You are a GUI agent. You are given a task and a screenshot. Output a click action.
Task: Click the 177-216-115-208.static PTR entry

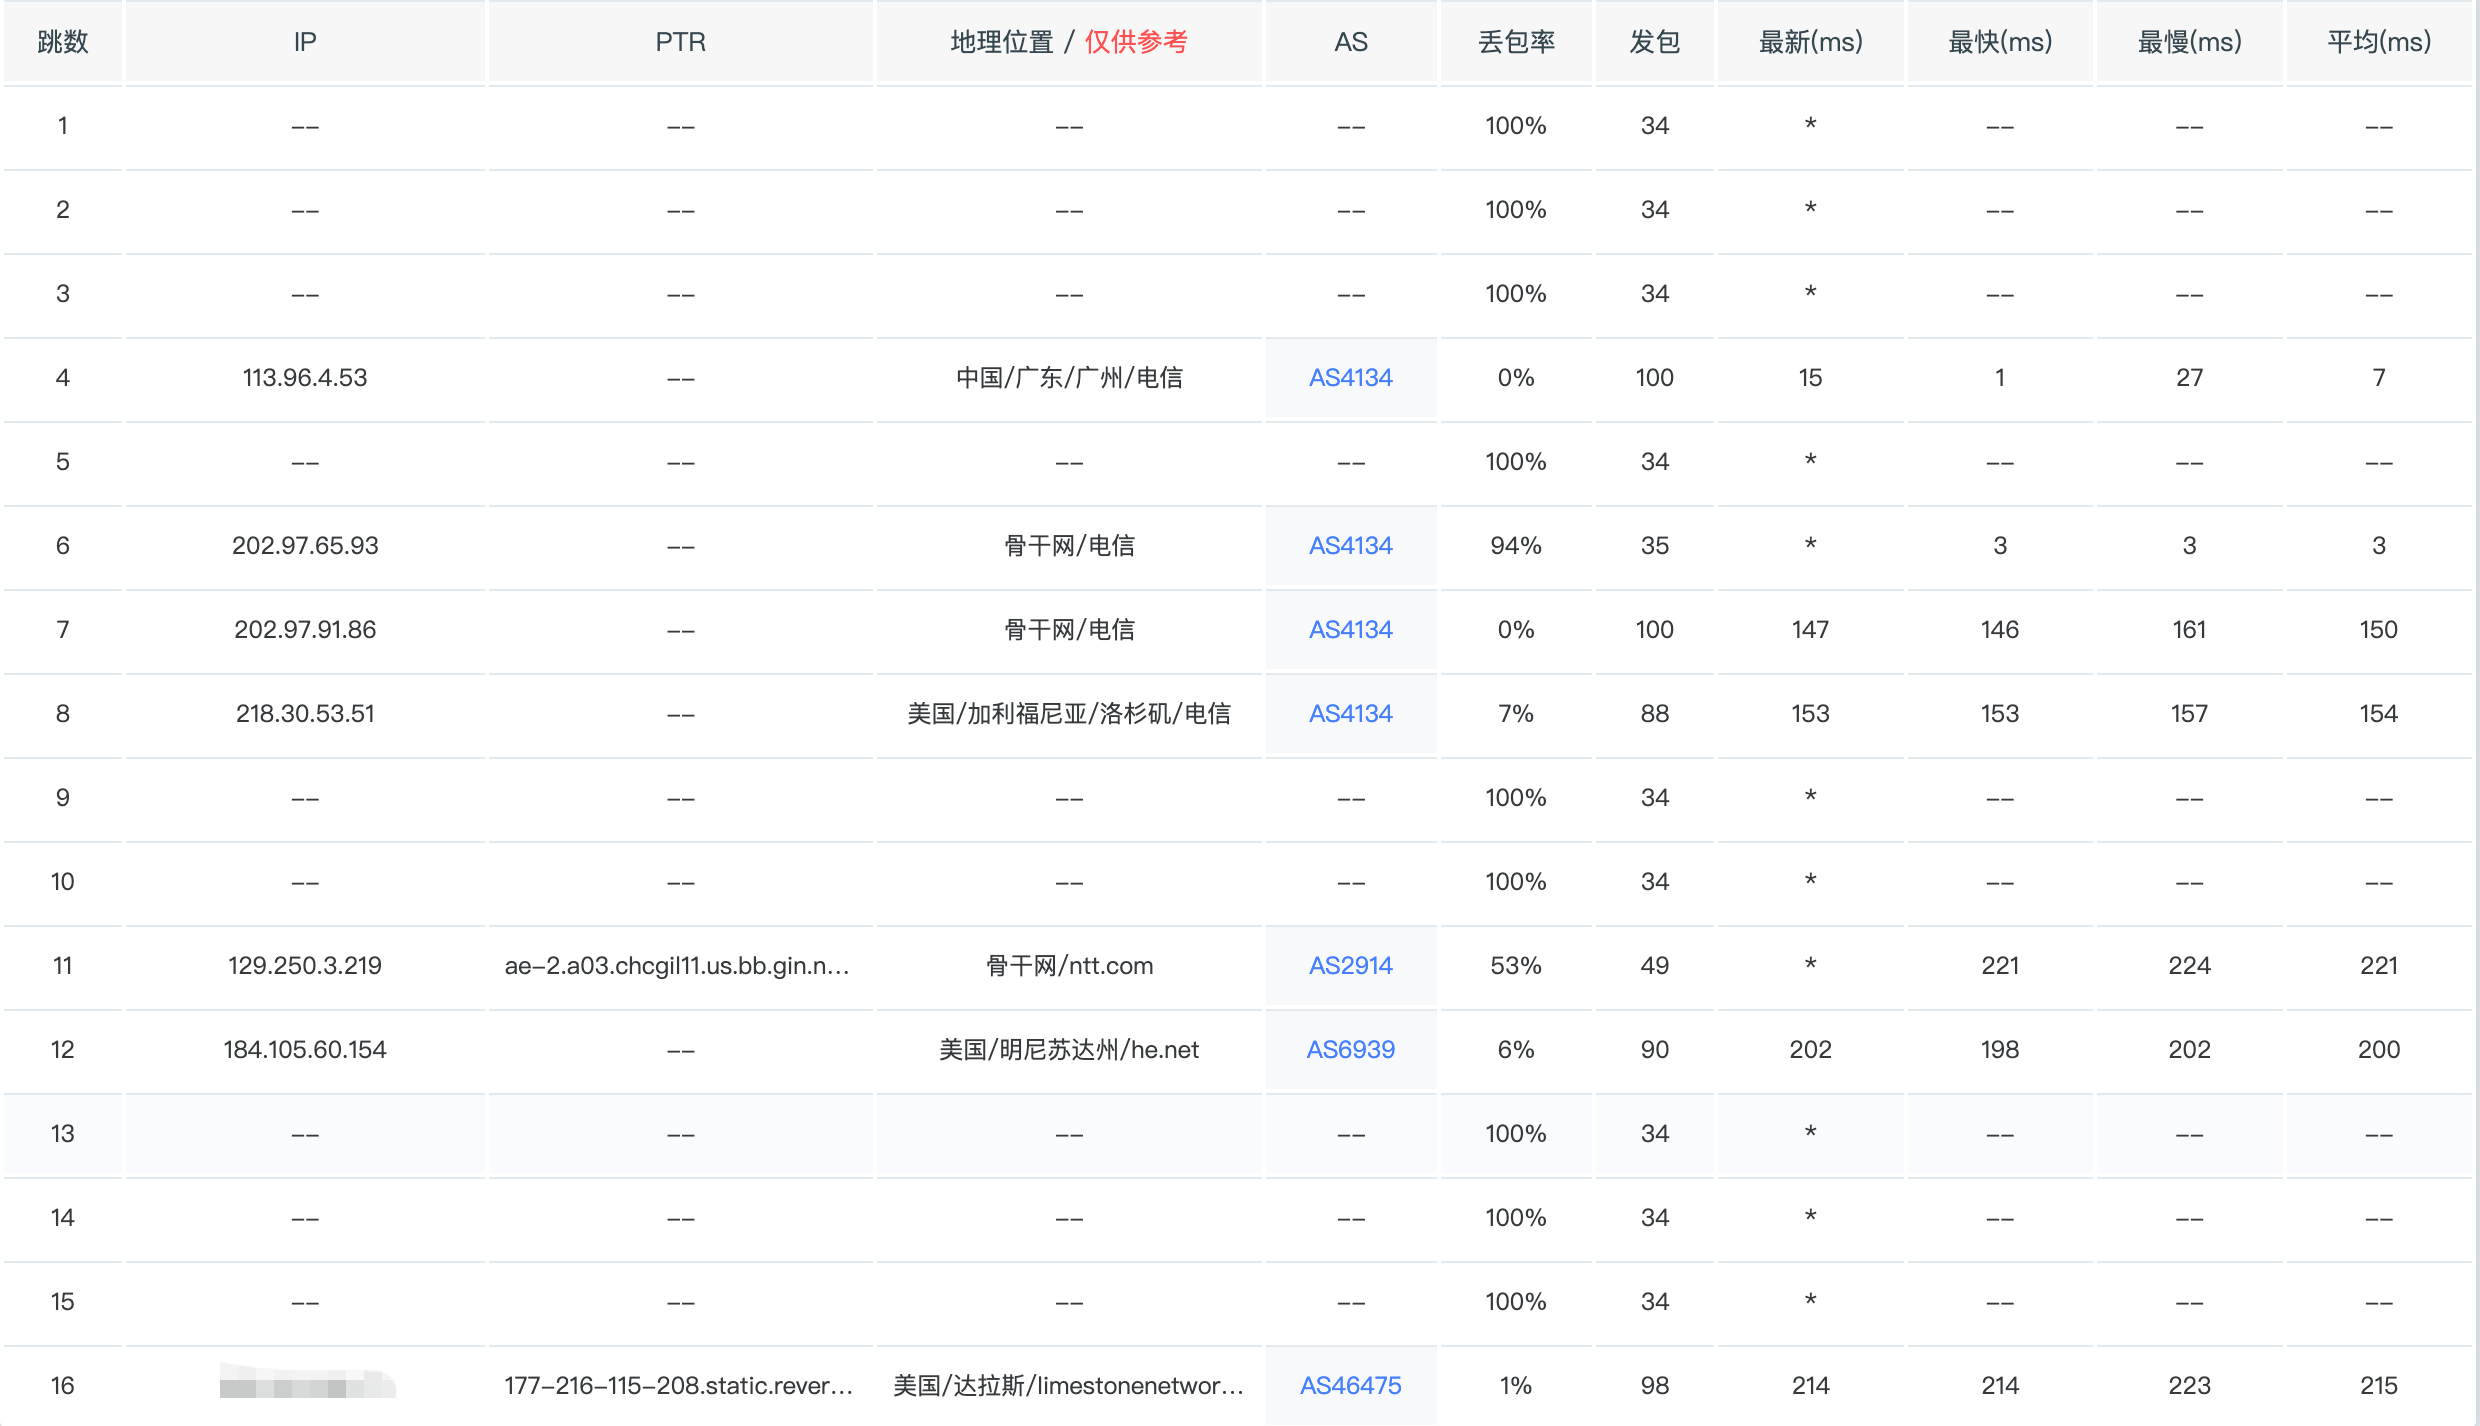678,1385
